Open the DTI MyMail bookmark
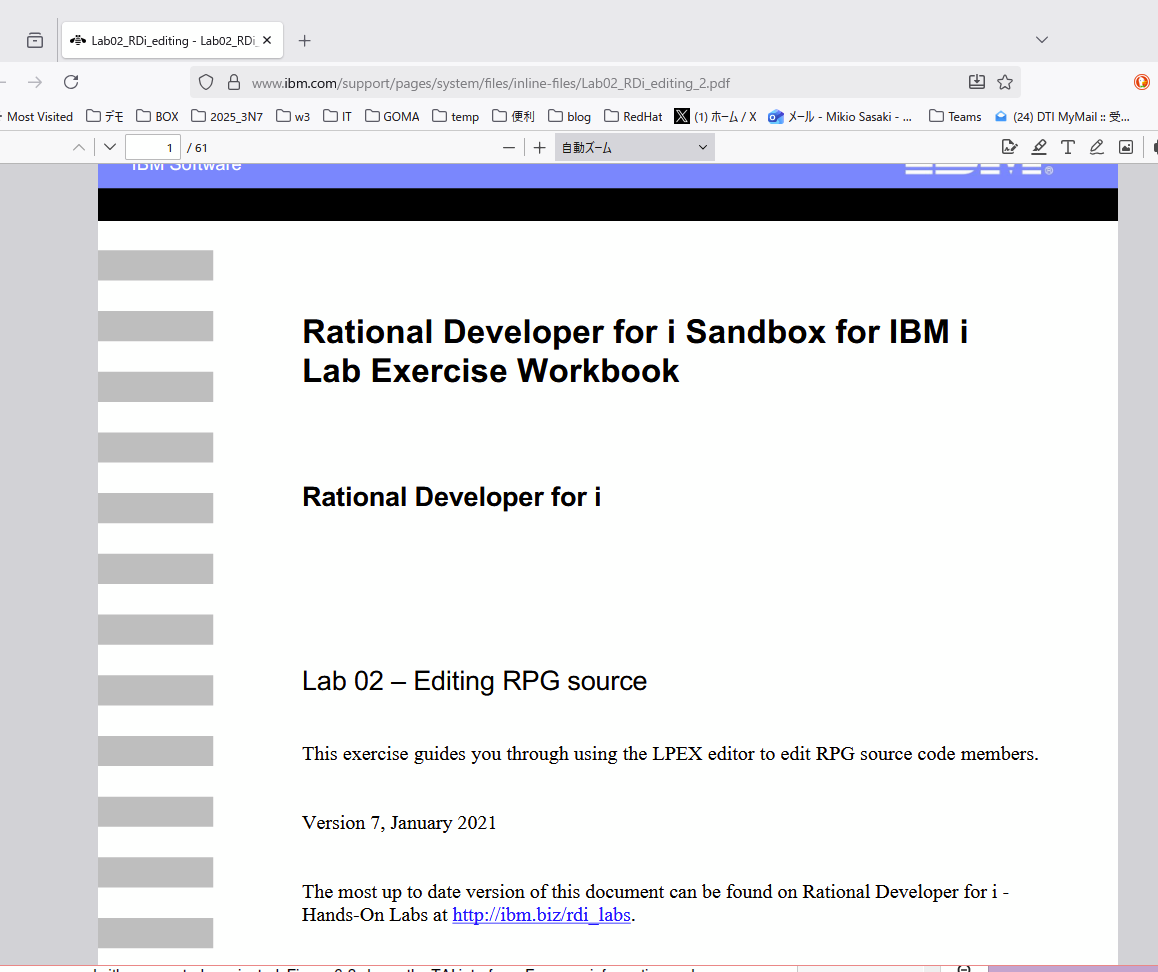 coord(1062,117)
